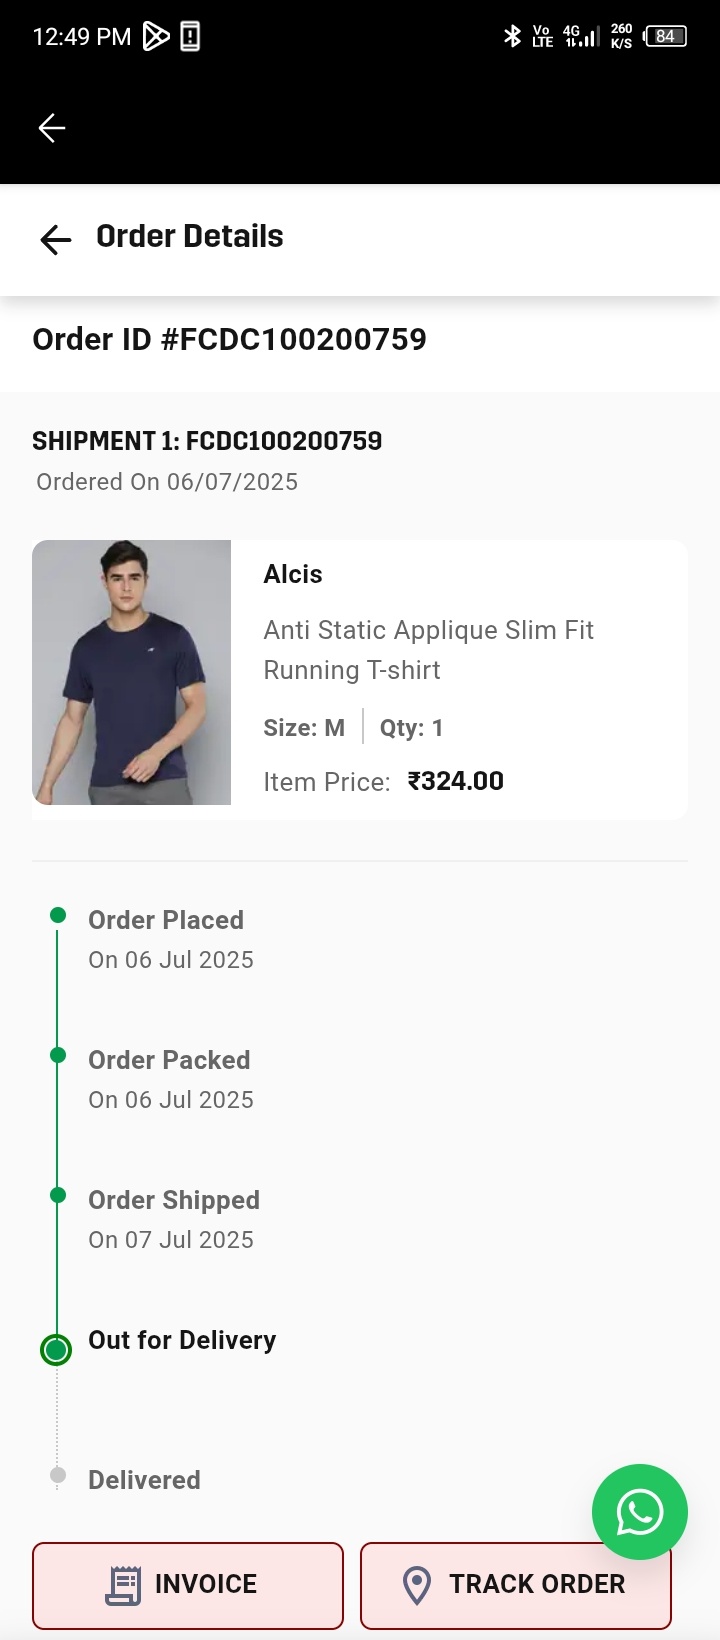Open WhatsApp chat support bubble
Screen dimensions: 720x1640
640,1511
